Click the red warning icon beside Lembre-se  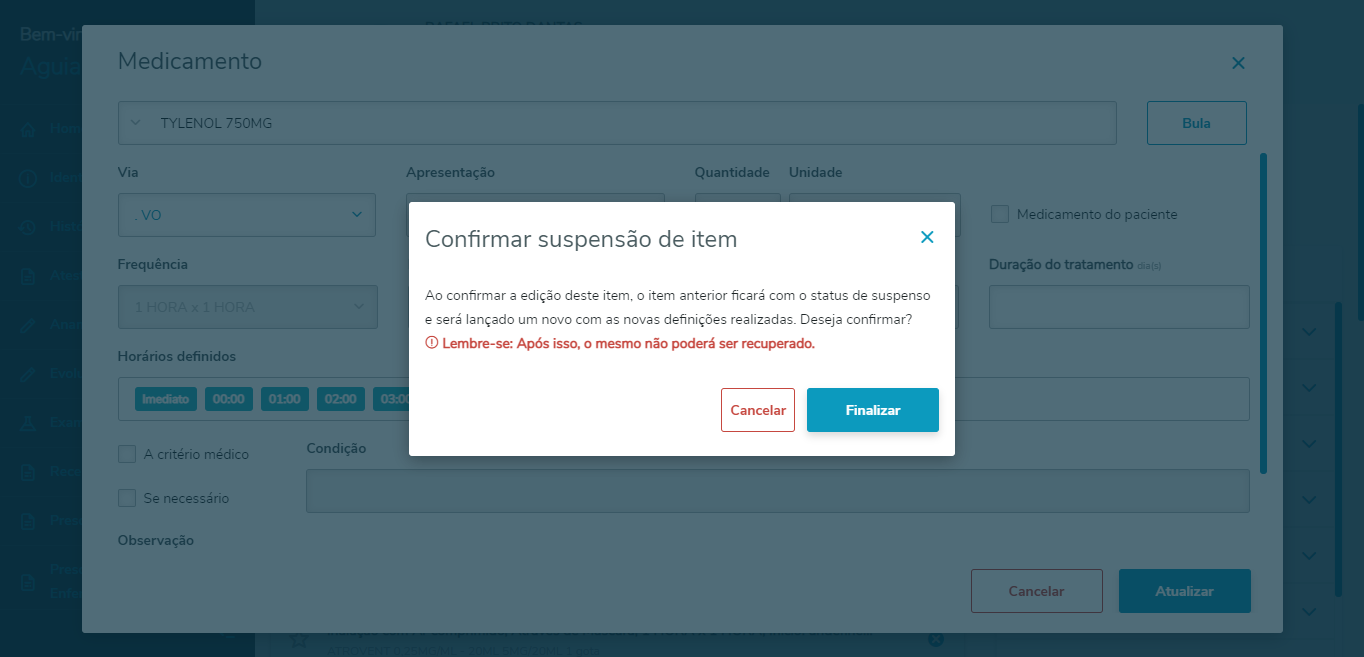coord(432,343)
